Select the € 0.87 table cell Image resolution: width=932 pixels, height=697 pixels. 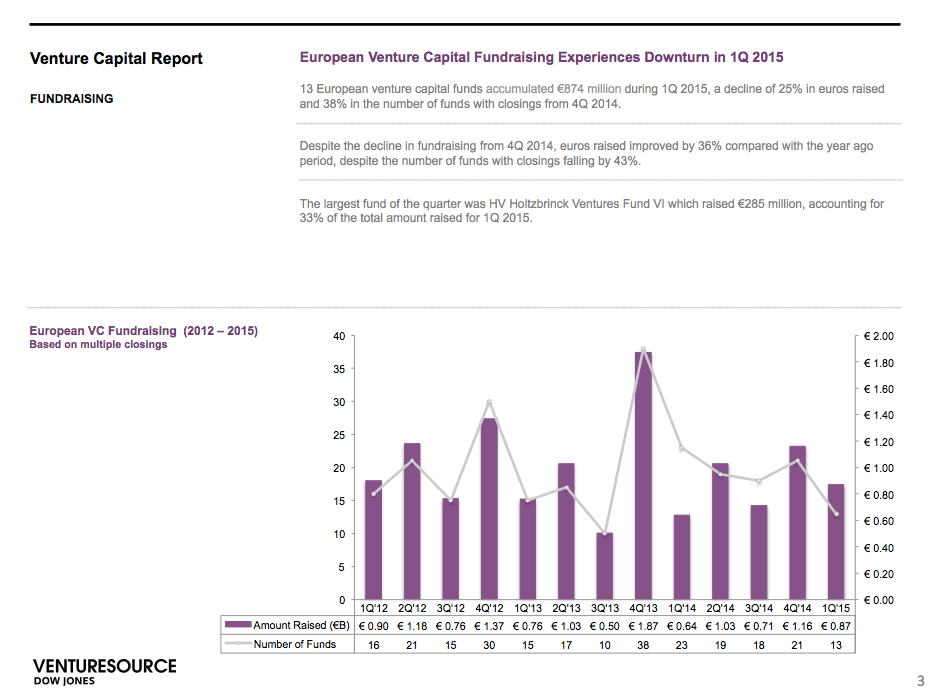(836, 626)
